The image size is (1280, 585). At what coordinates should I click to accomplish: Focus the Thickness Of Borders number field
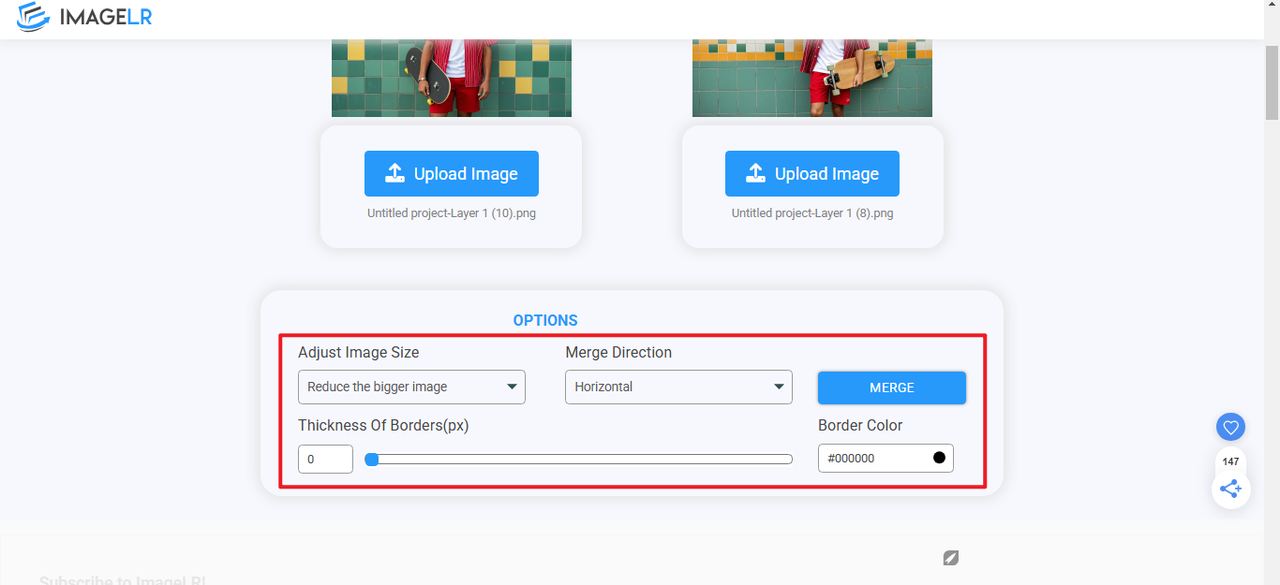(x=325, y=459)
